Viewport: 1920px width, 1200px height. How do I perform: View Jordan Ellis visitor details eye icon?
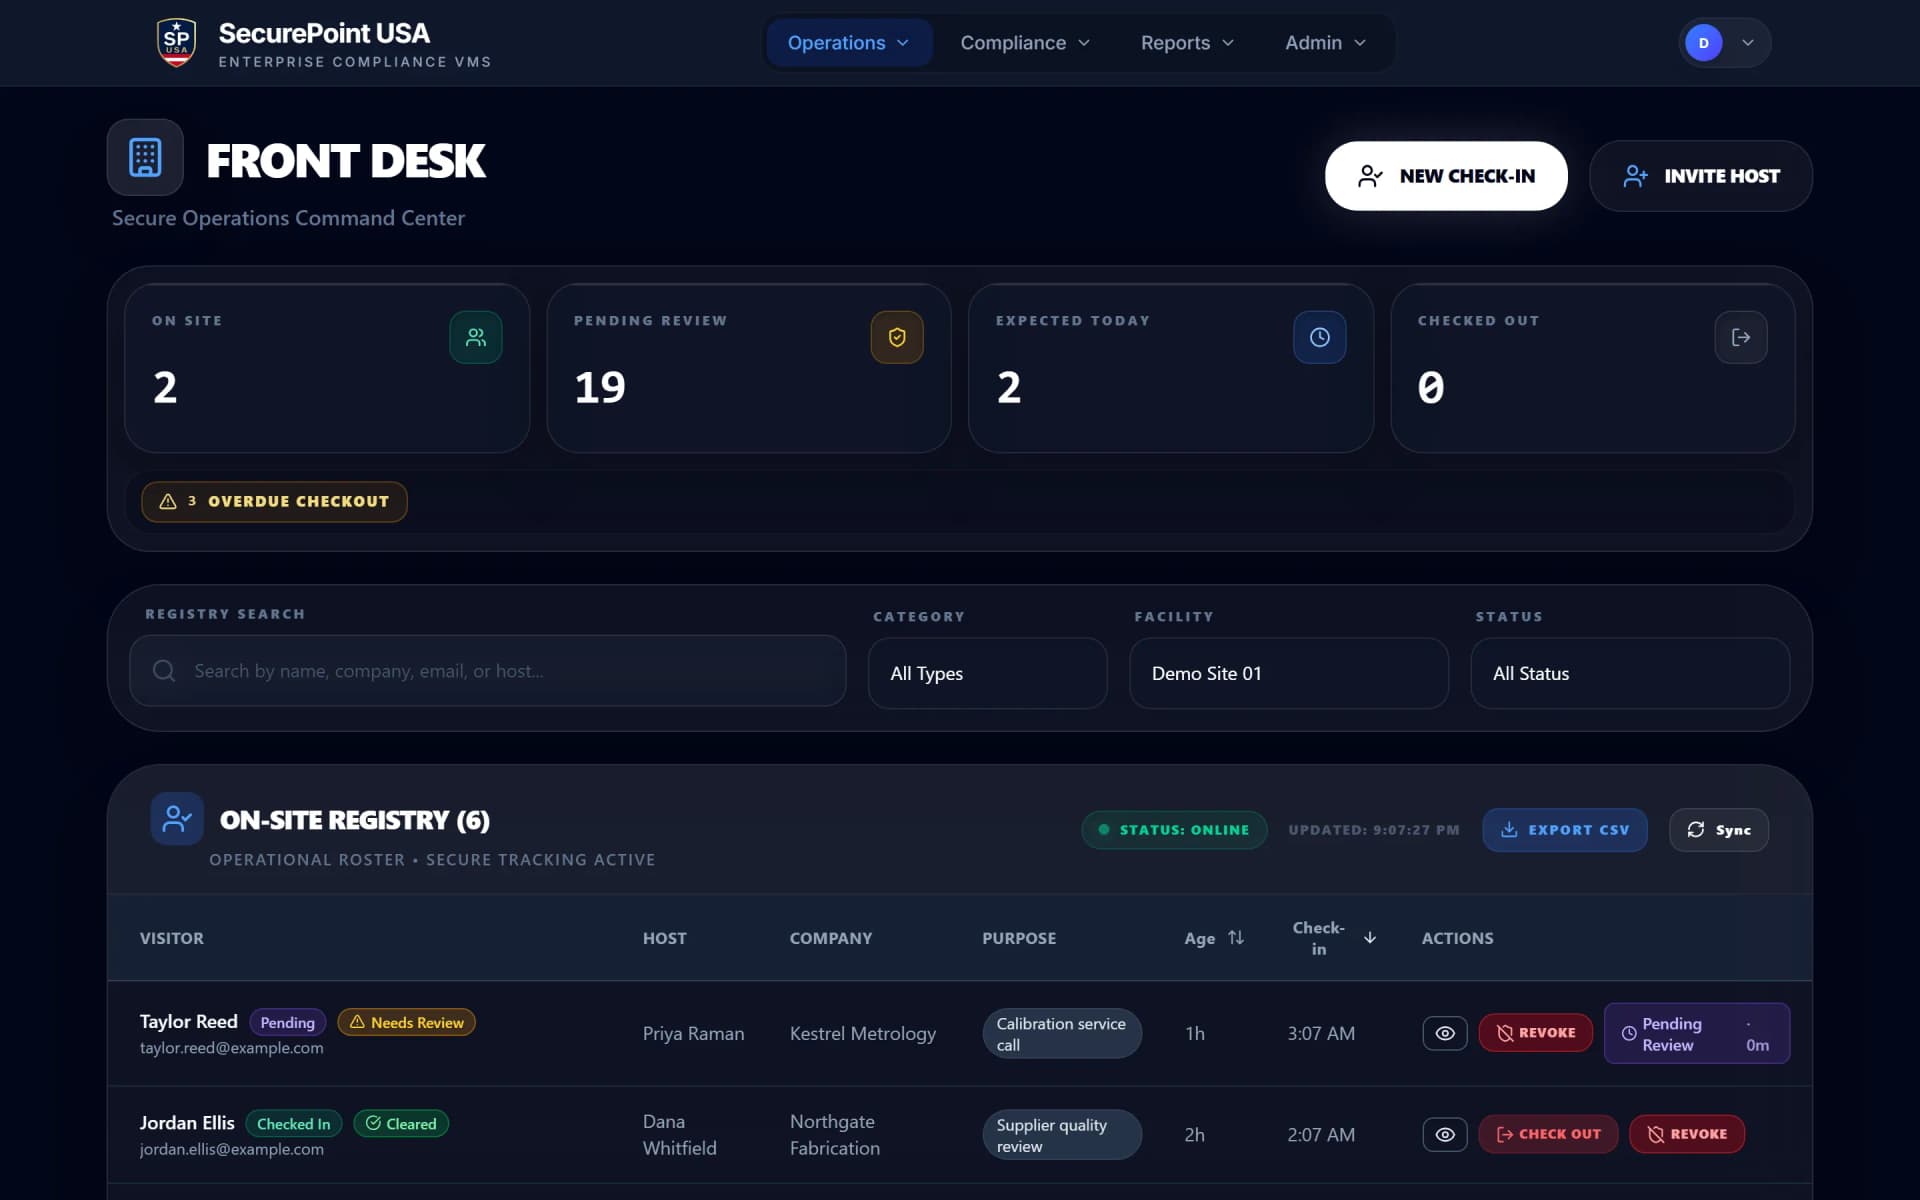(1445, 1134)
